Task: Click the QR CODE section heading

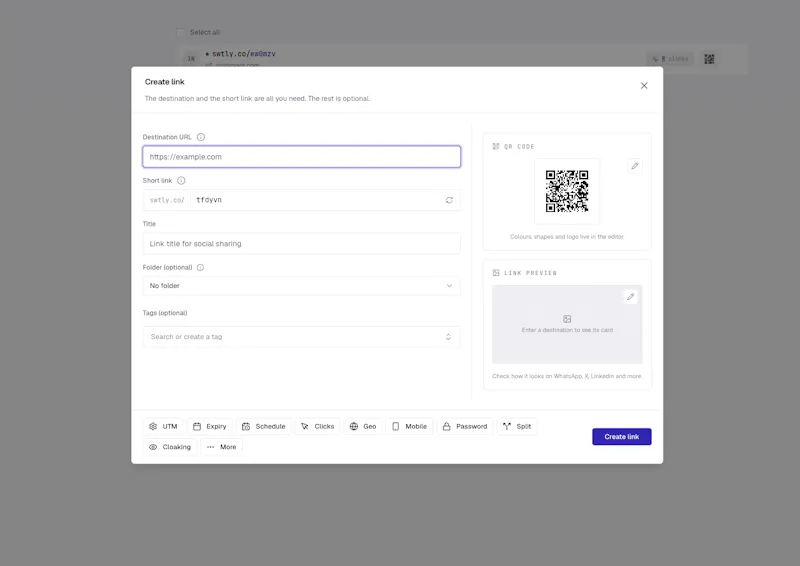Action: tap(519, 146)
